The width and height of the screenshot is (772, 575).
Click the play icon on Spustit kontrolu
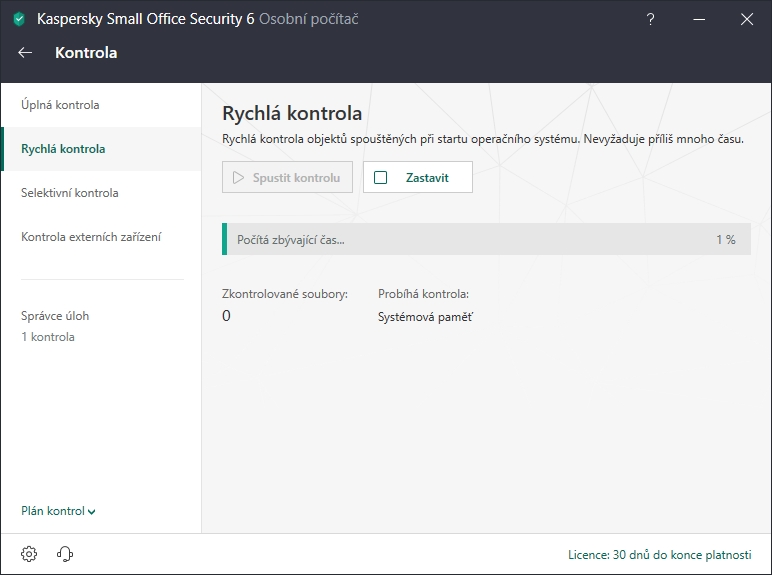tap(238, 178)
